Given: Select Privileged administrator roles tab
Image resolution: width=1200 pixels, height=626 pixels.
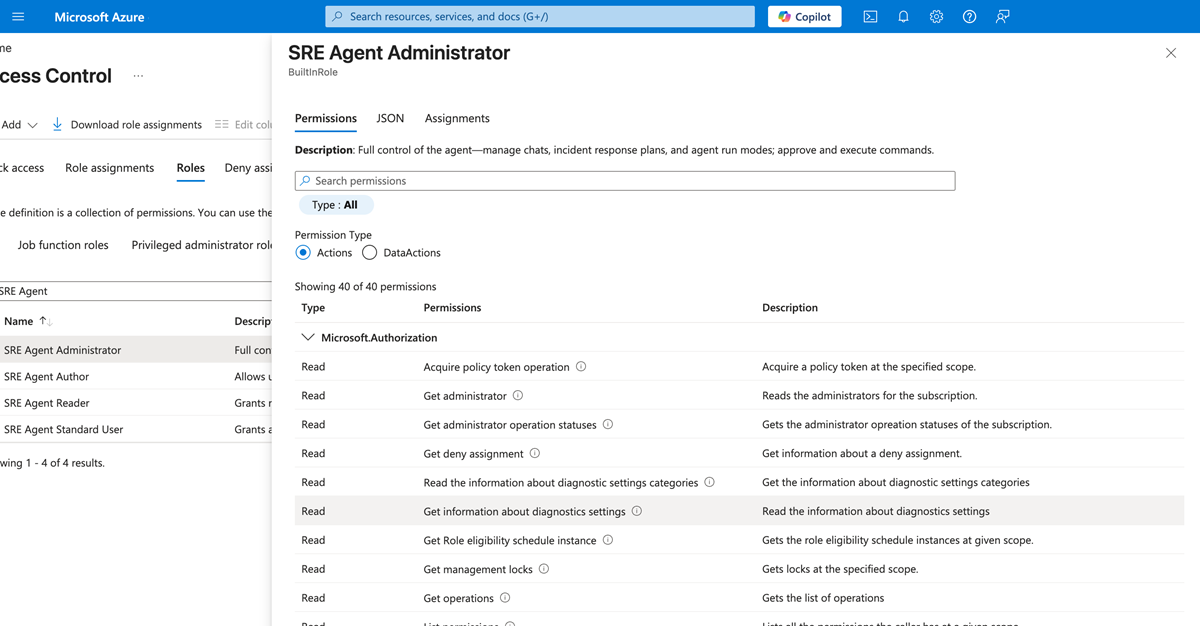Looking at the screenshot, I should [x=201, y=245].
